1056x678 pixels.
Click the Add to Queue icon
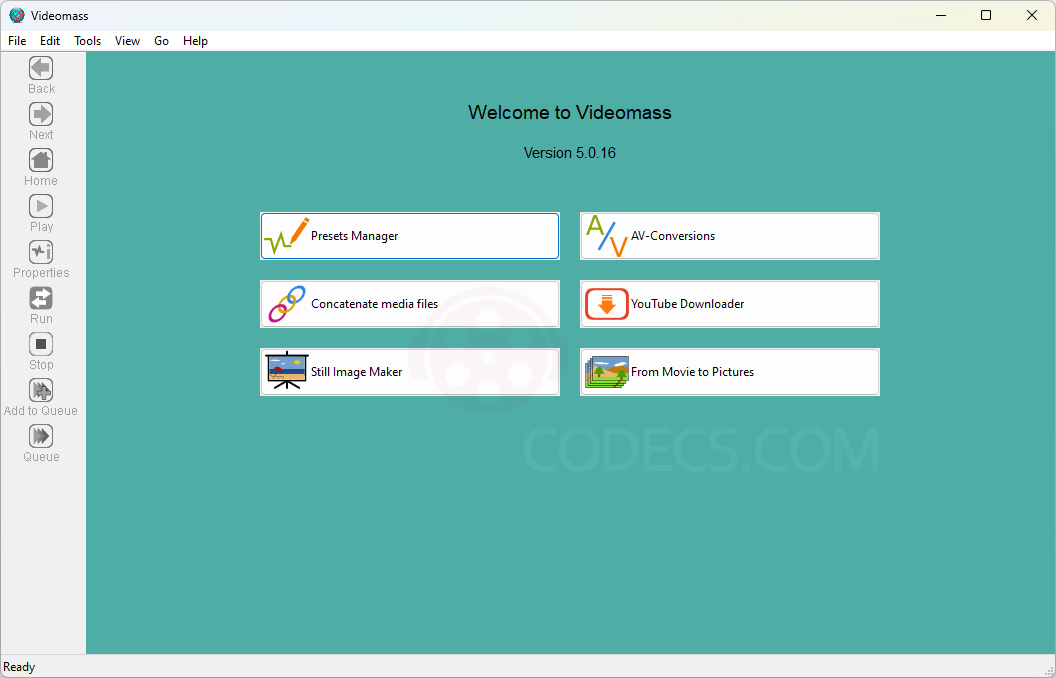click(x=41, y=390)
